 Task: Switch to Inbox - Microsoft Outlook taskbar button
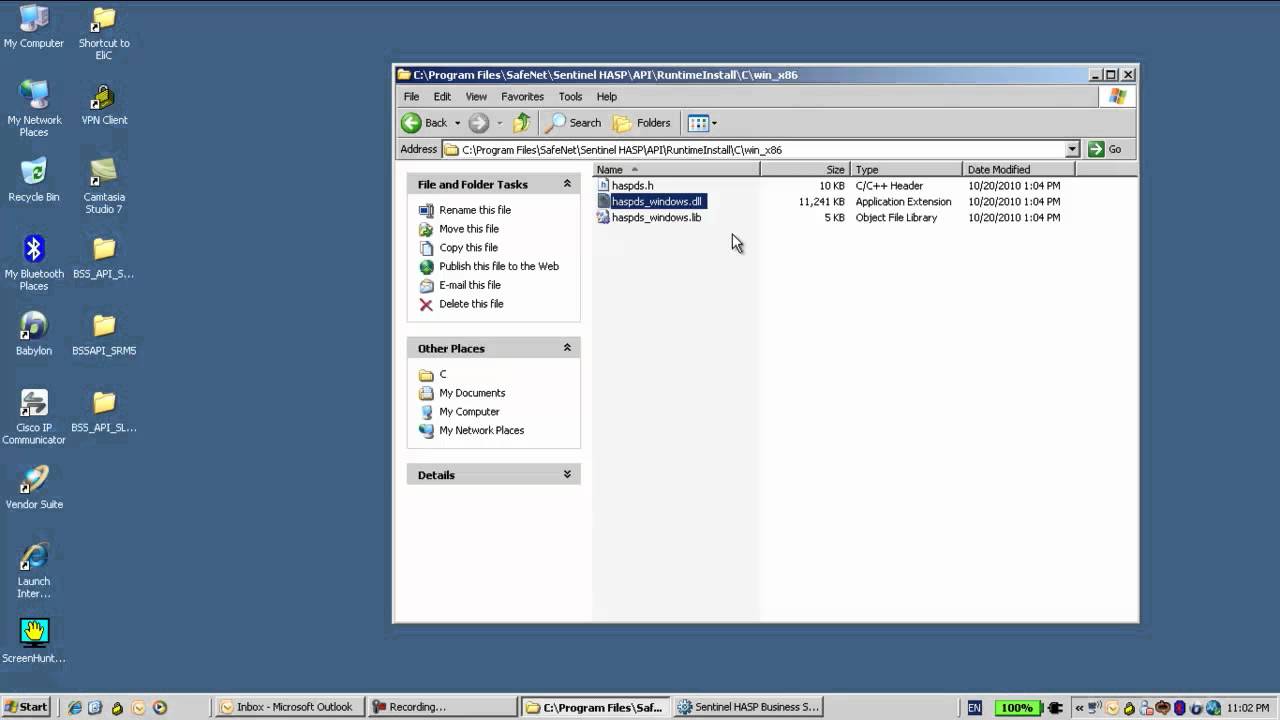tap(287, 707)
